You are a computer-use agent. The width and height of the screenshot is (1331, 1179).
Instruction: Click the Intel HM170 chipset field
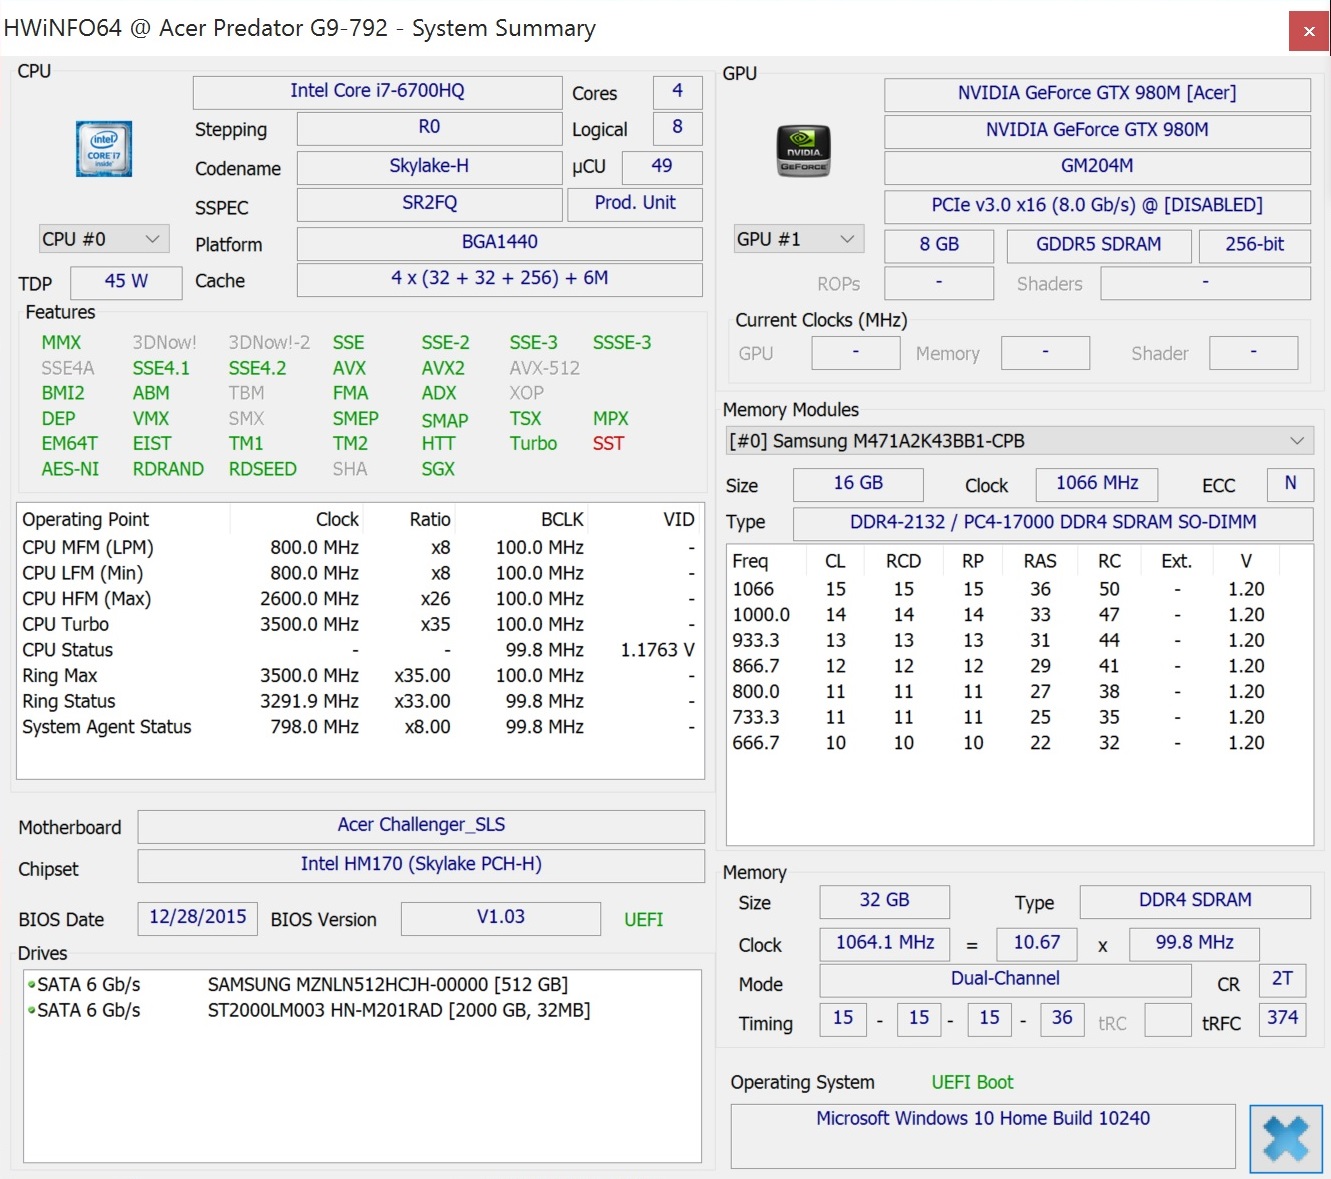[x=421, y=865]
